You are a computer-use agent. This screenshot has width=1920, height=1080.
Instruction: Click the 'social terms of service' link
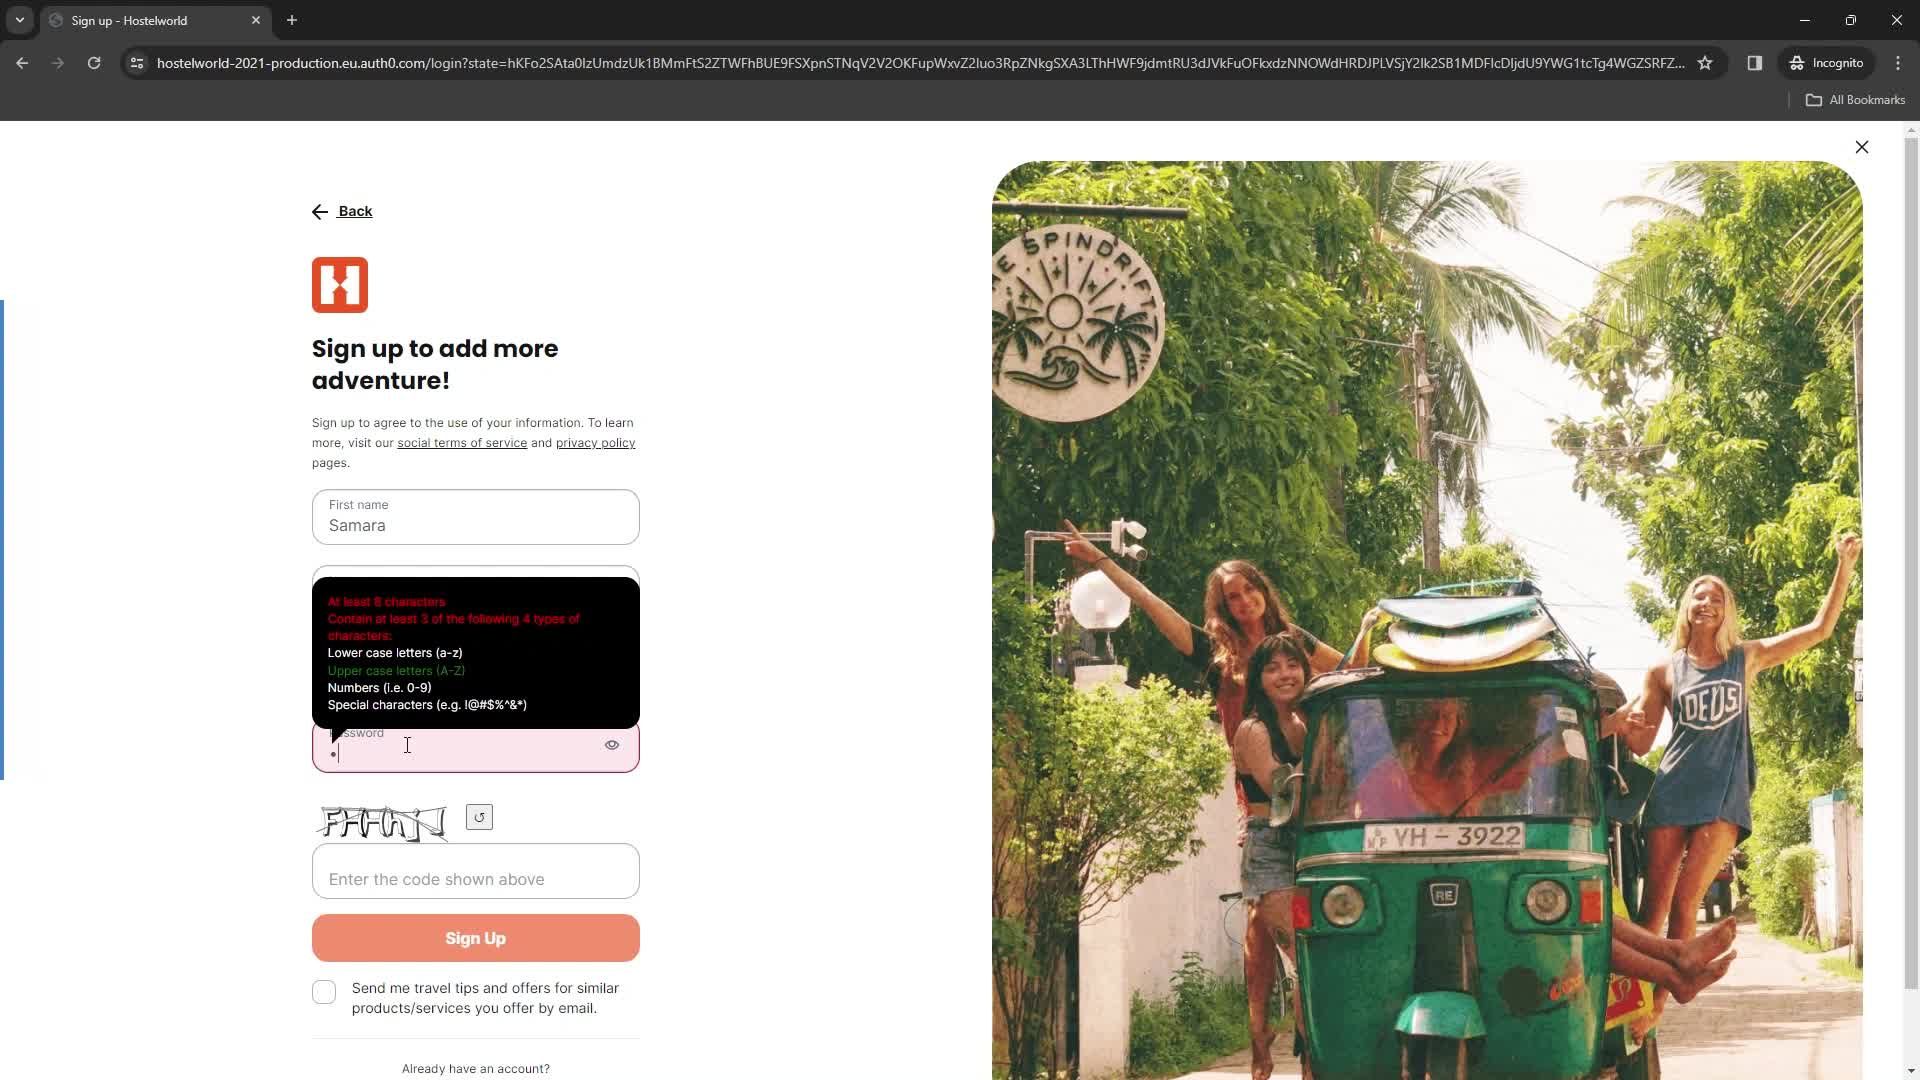[462, 442]
